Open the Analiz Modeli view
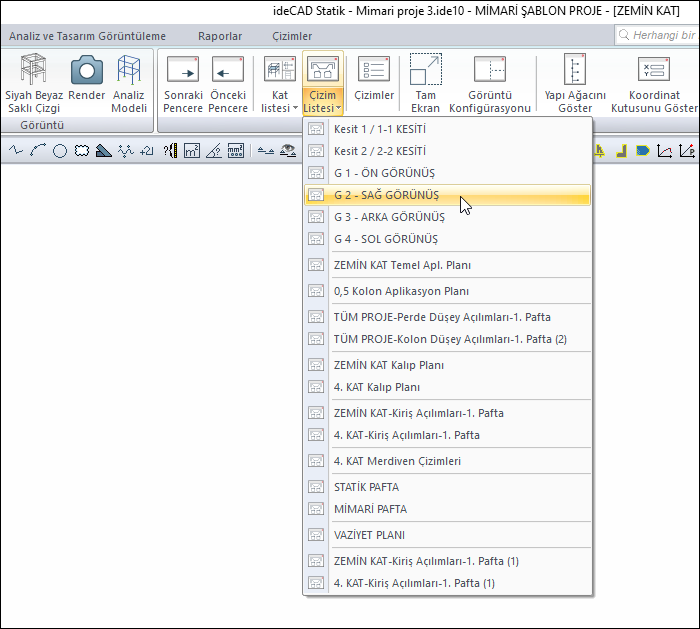This screenshot has height=629, width=700. tap(129, 72)
